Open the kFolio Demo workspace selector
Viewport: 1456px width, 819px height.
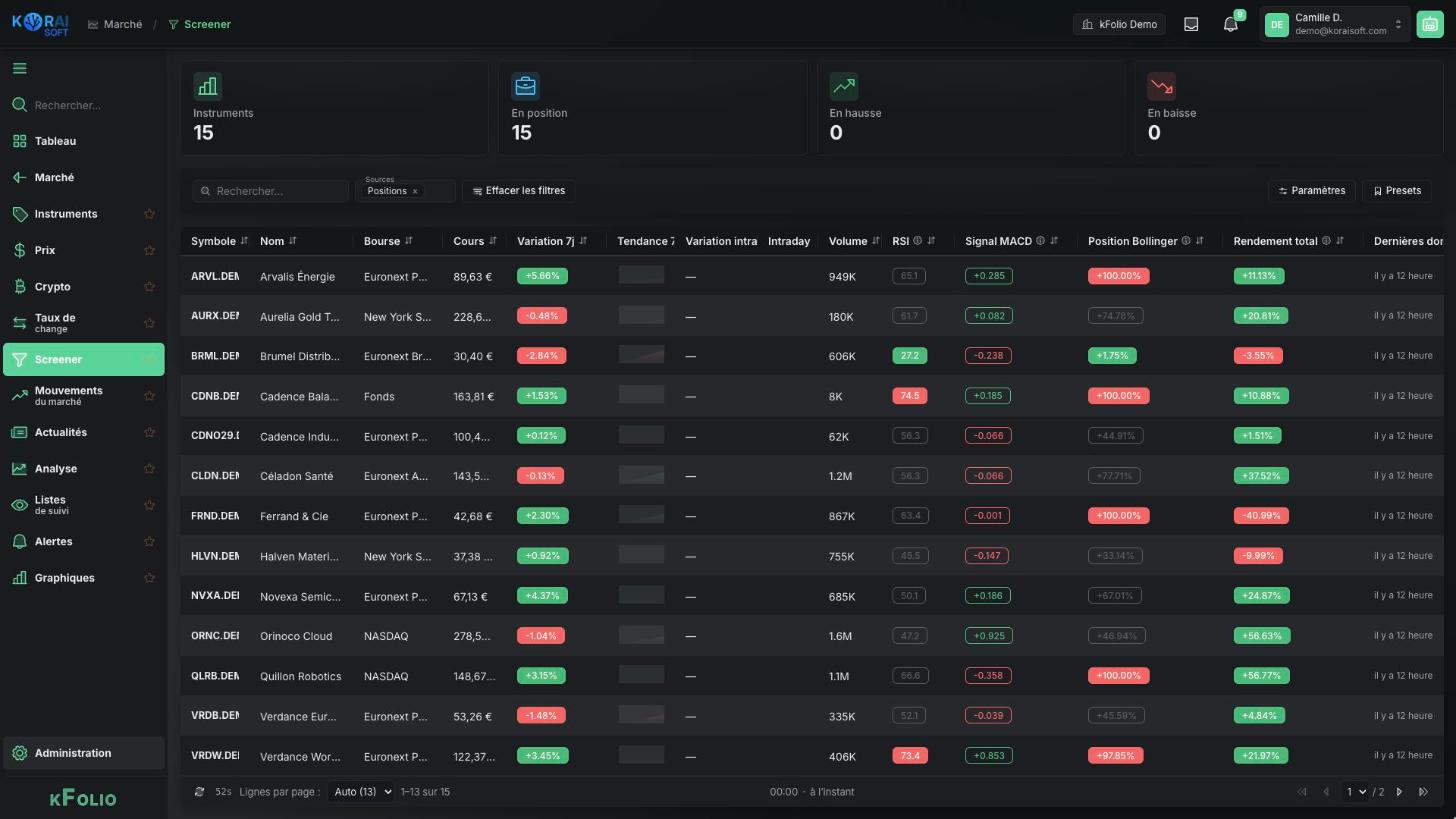pos(1119,24)
